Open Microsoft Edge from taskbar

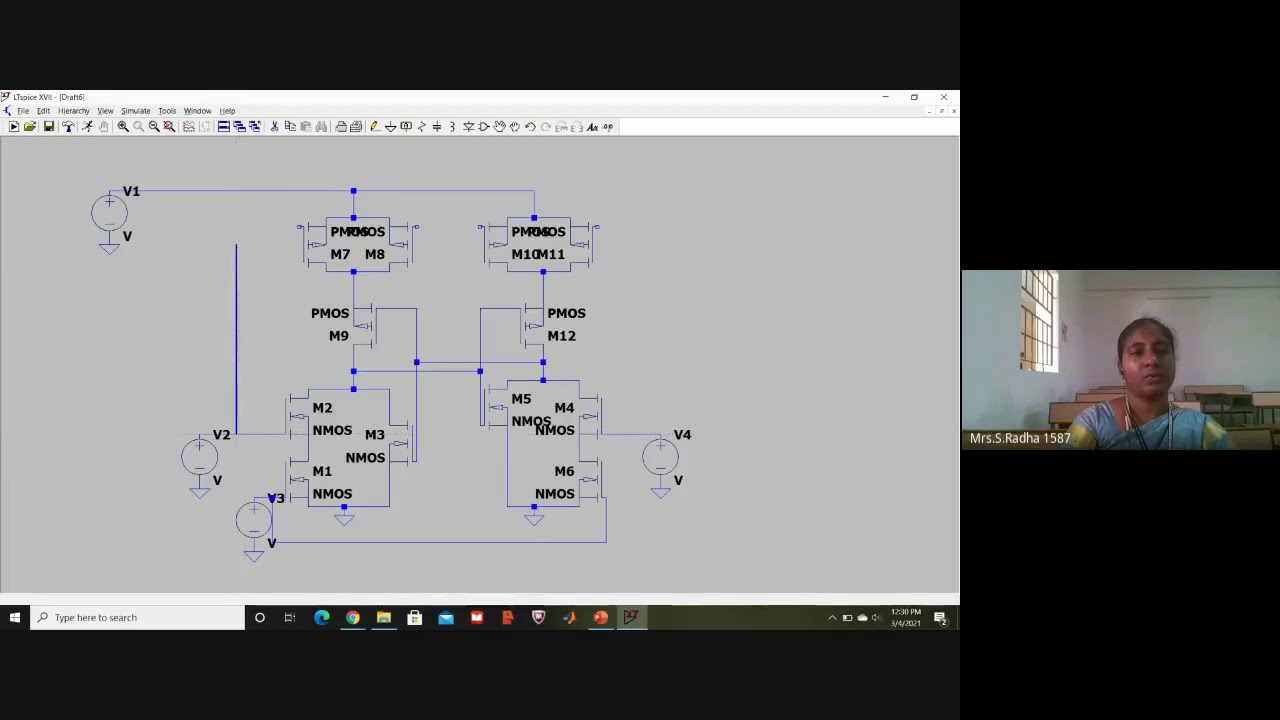(x=321, y=618)
